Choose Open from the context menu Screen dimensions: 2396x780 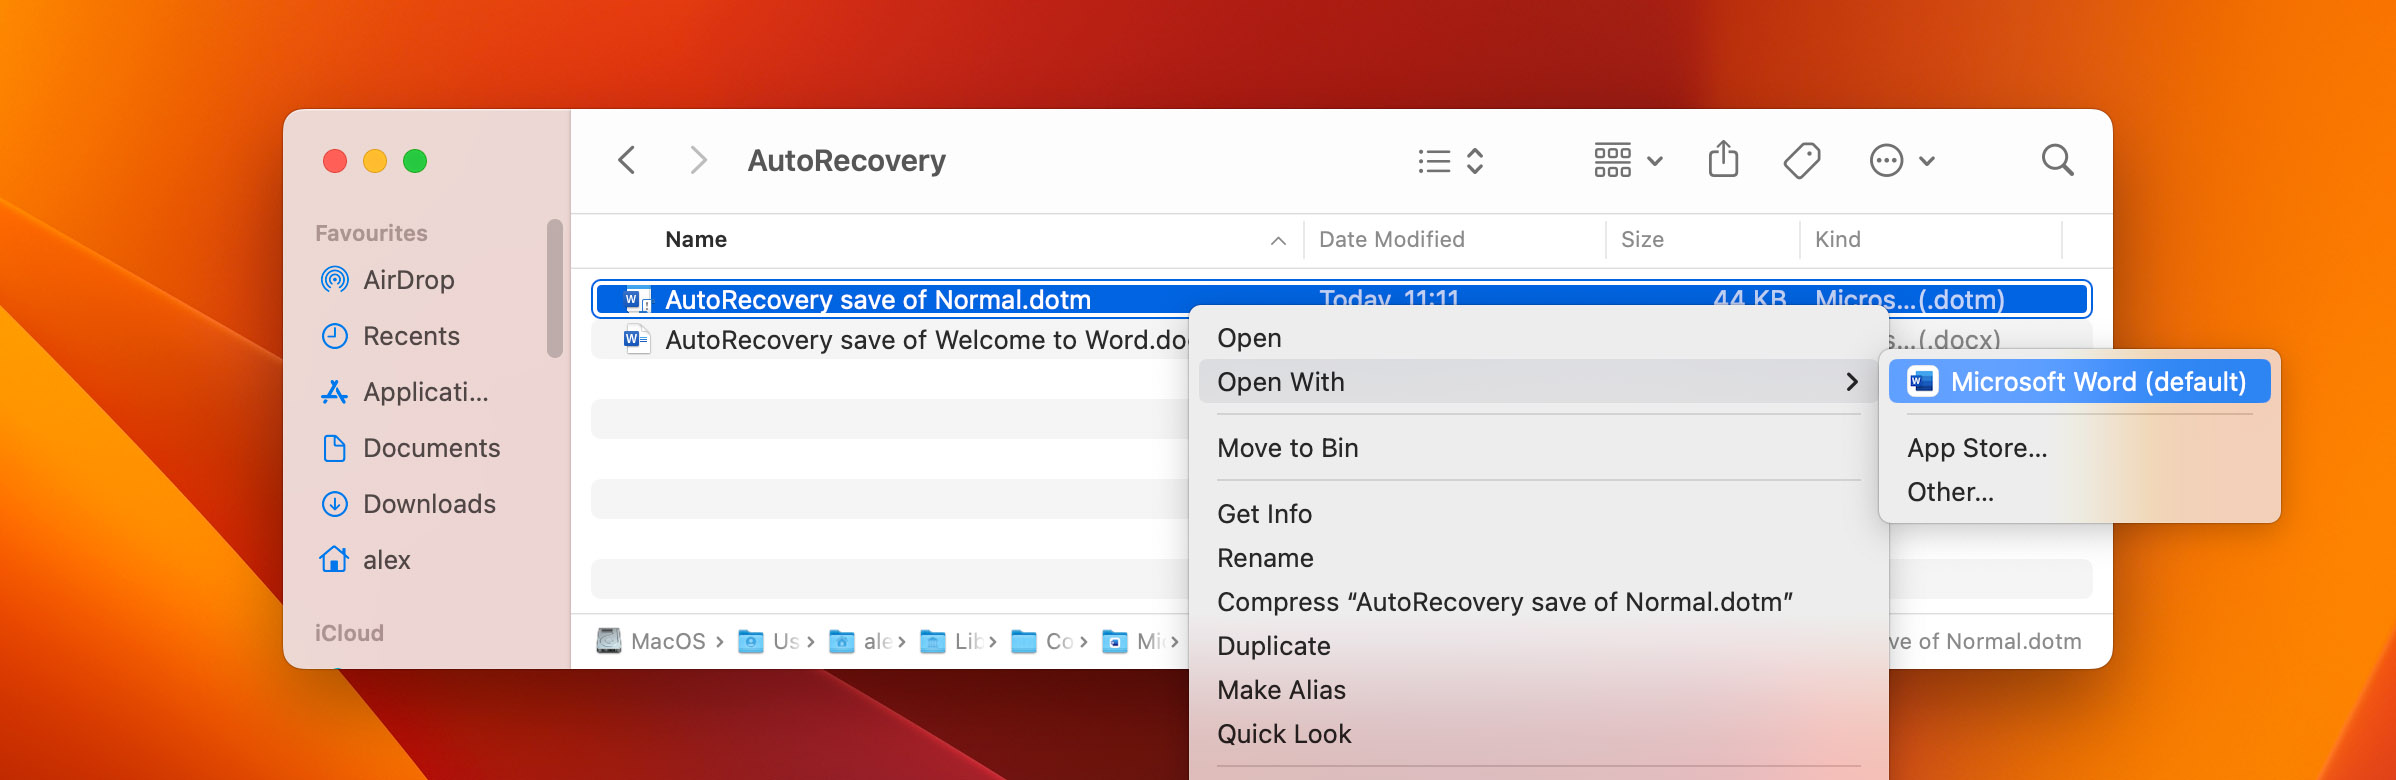tap(1538, 338)
